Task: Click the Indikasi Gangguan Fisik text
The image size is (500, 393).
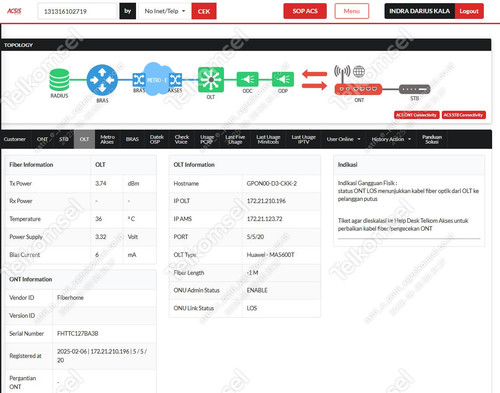Action: (x=367, y=183)
